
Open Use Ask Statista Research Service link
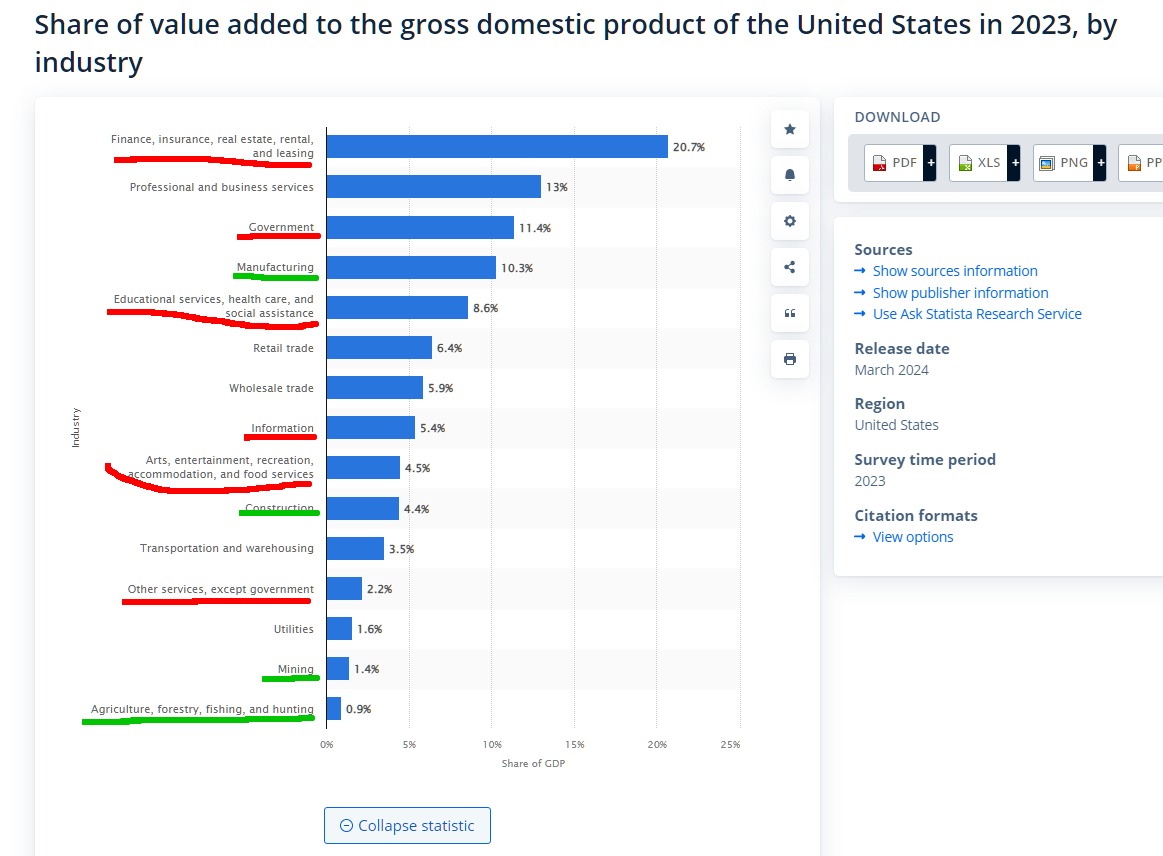(977, 314)
